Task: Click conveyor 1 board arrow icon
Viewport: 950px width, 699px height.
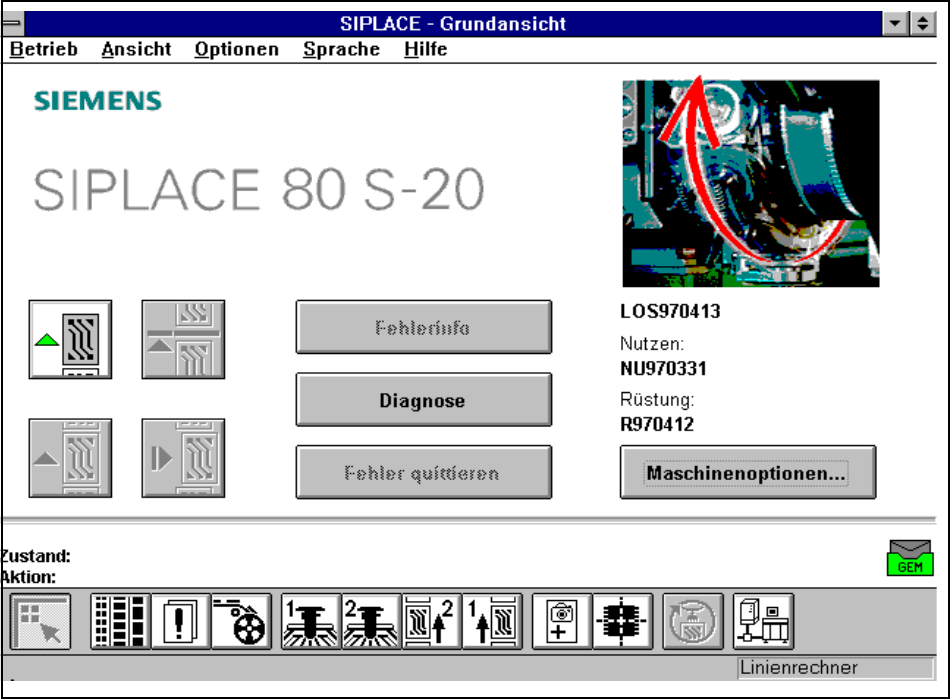Action: coord(492,621)
